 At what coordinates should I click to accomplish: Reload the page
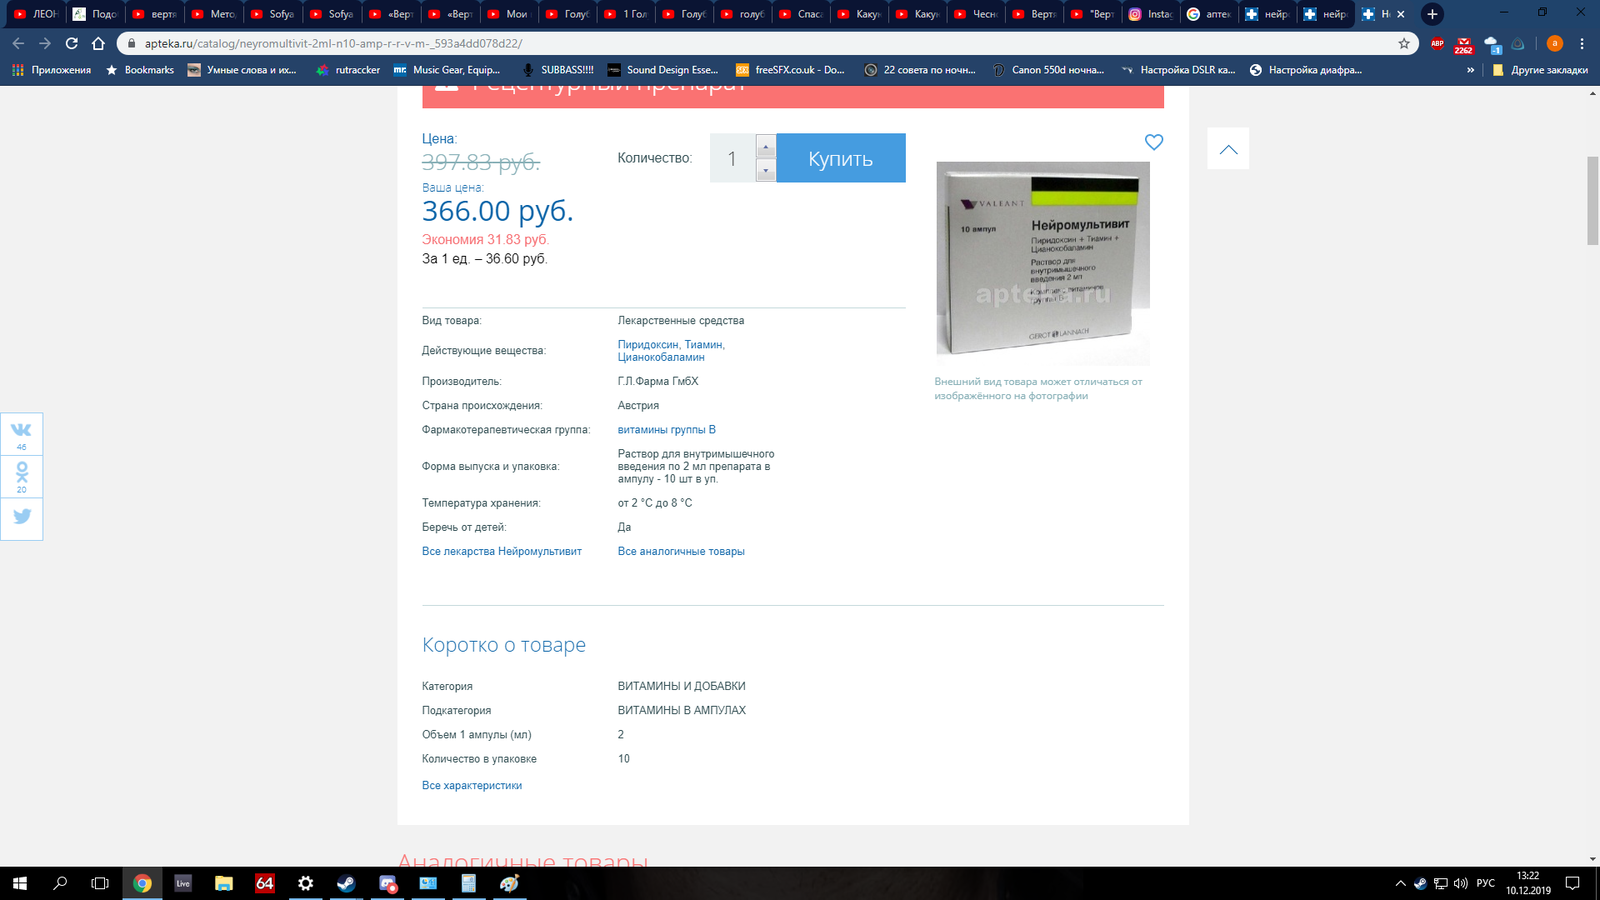click(x=71, y=43)
